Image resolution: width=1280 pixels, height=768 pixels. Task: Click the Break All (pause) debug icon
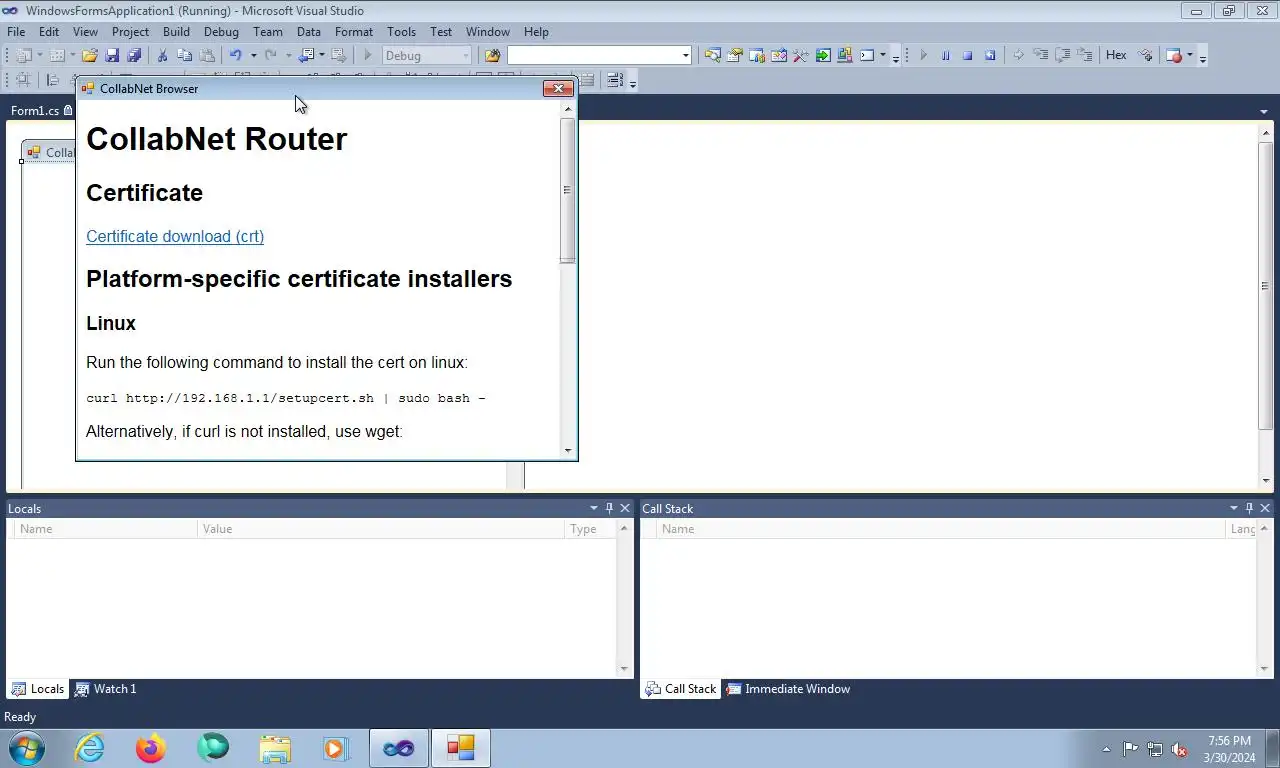(x=945, y=56)
